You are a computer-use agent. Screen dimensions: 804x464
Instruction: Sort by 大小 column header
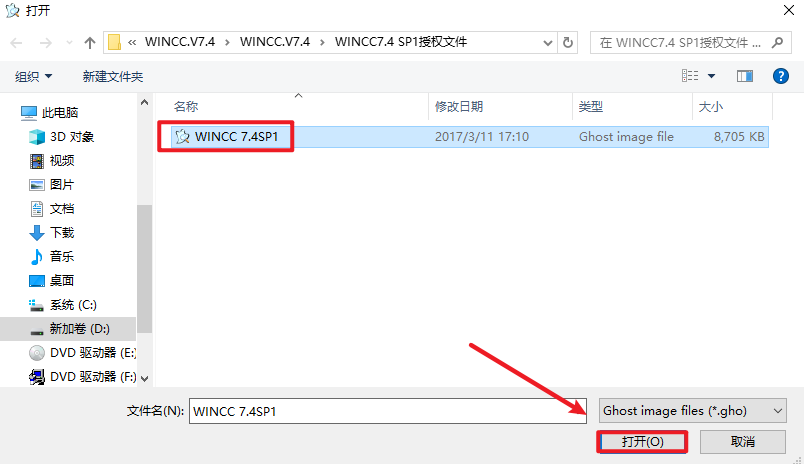pos(710,106)
